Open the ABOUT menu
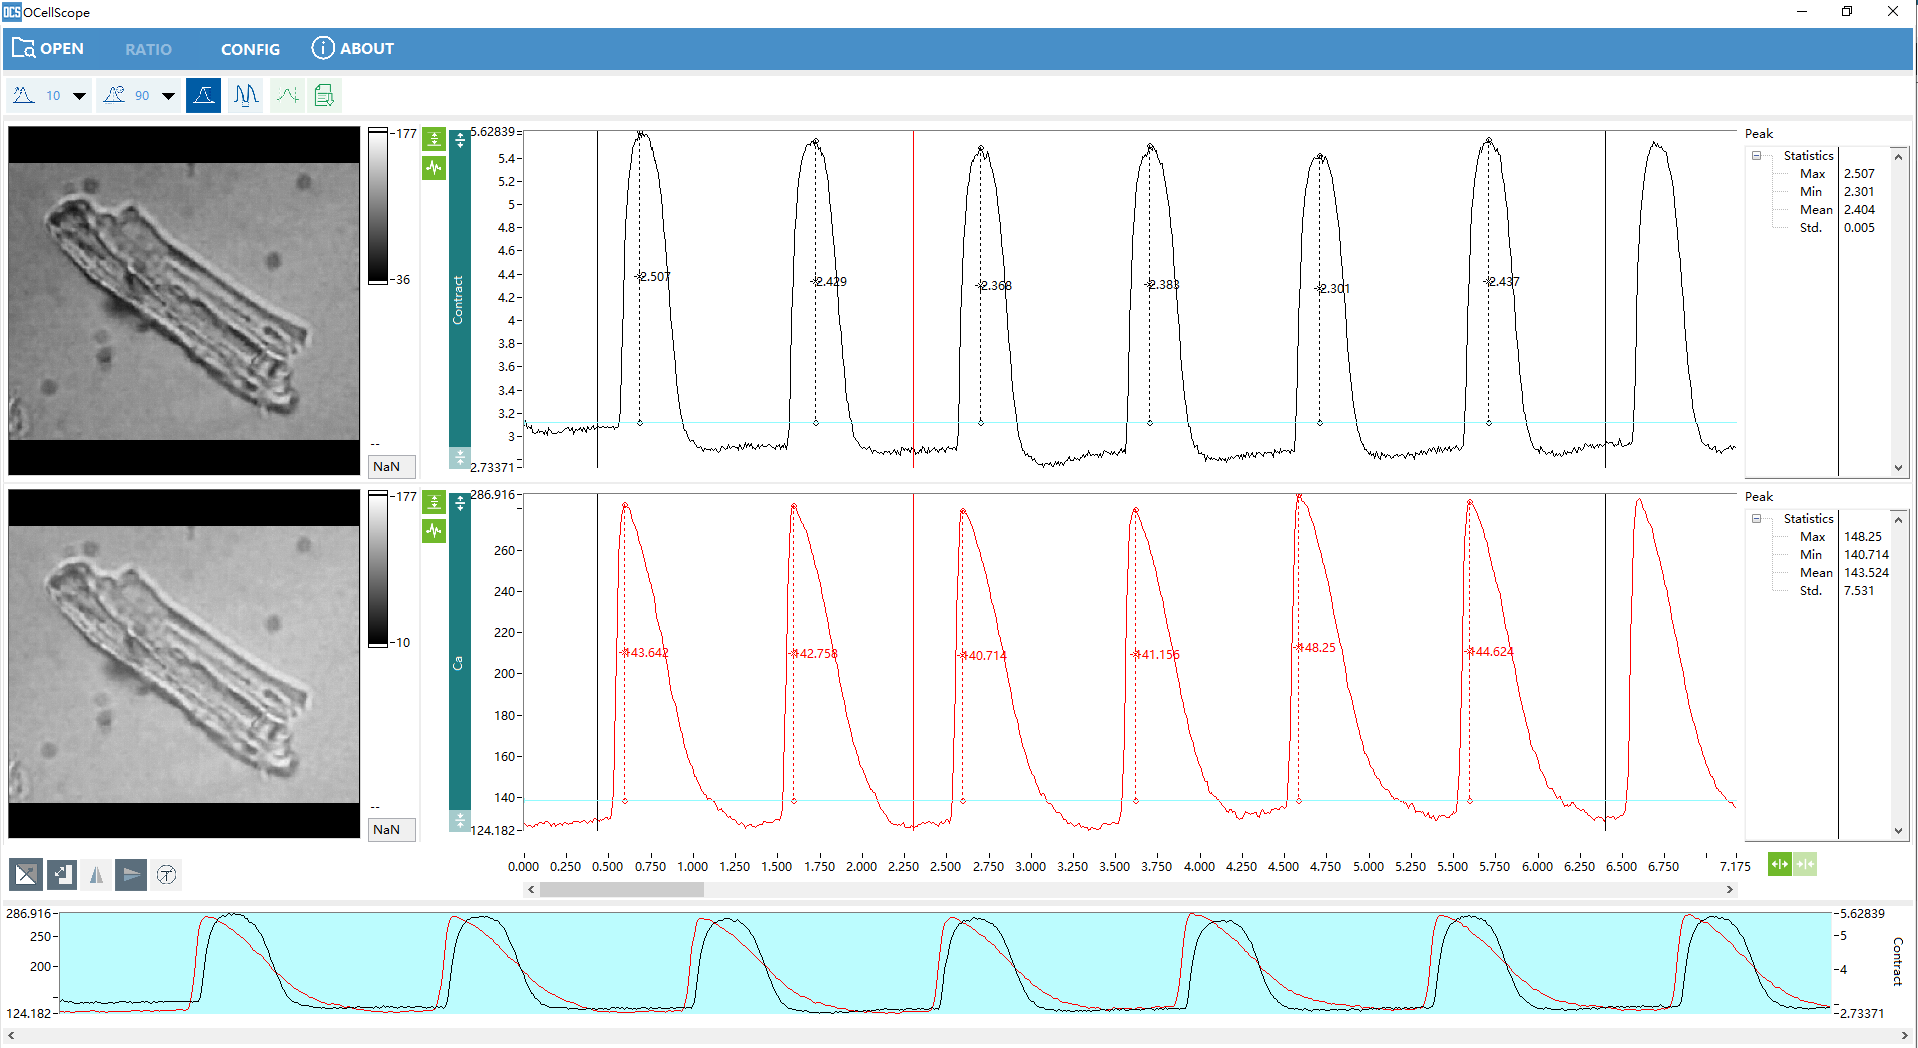This screenshot has width=1918, height=1048. 353,48
